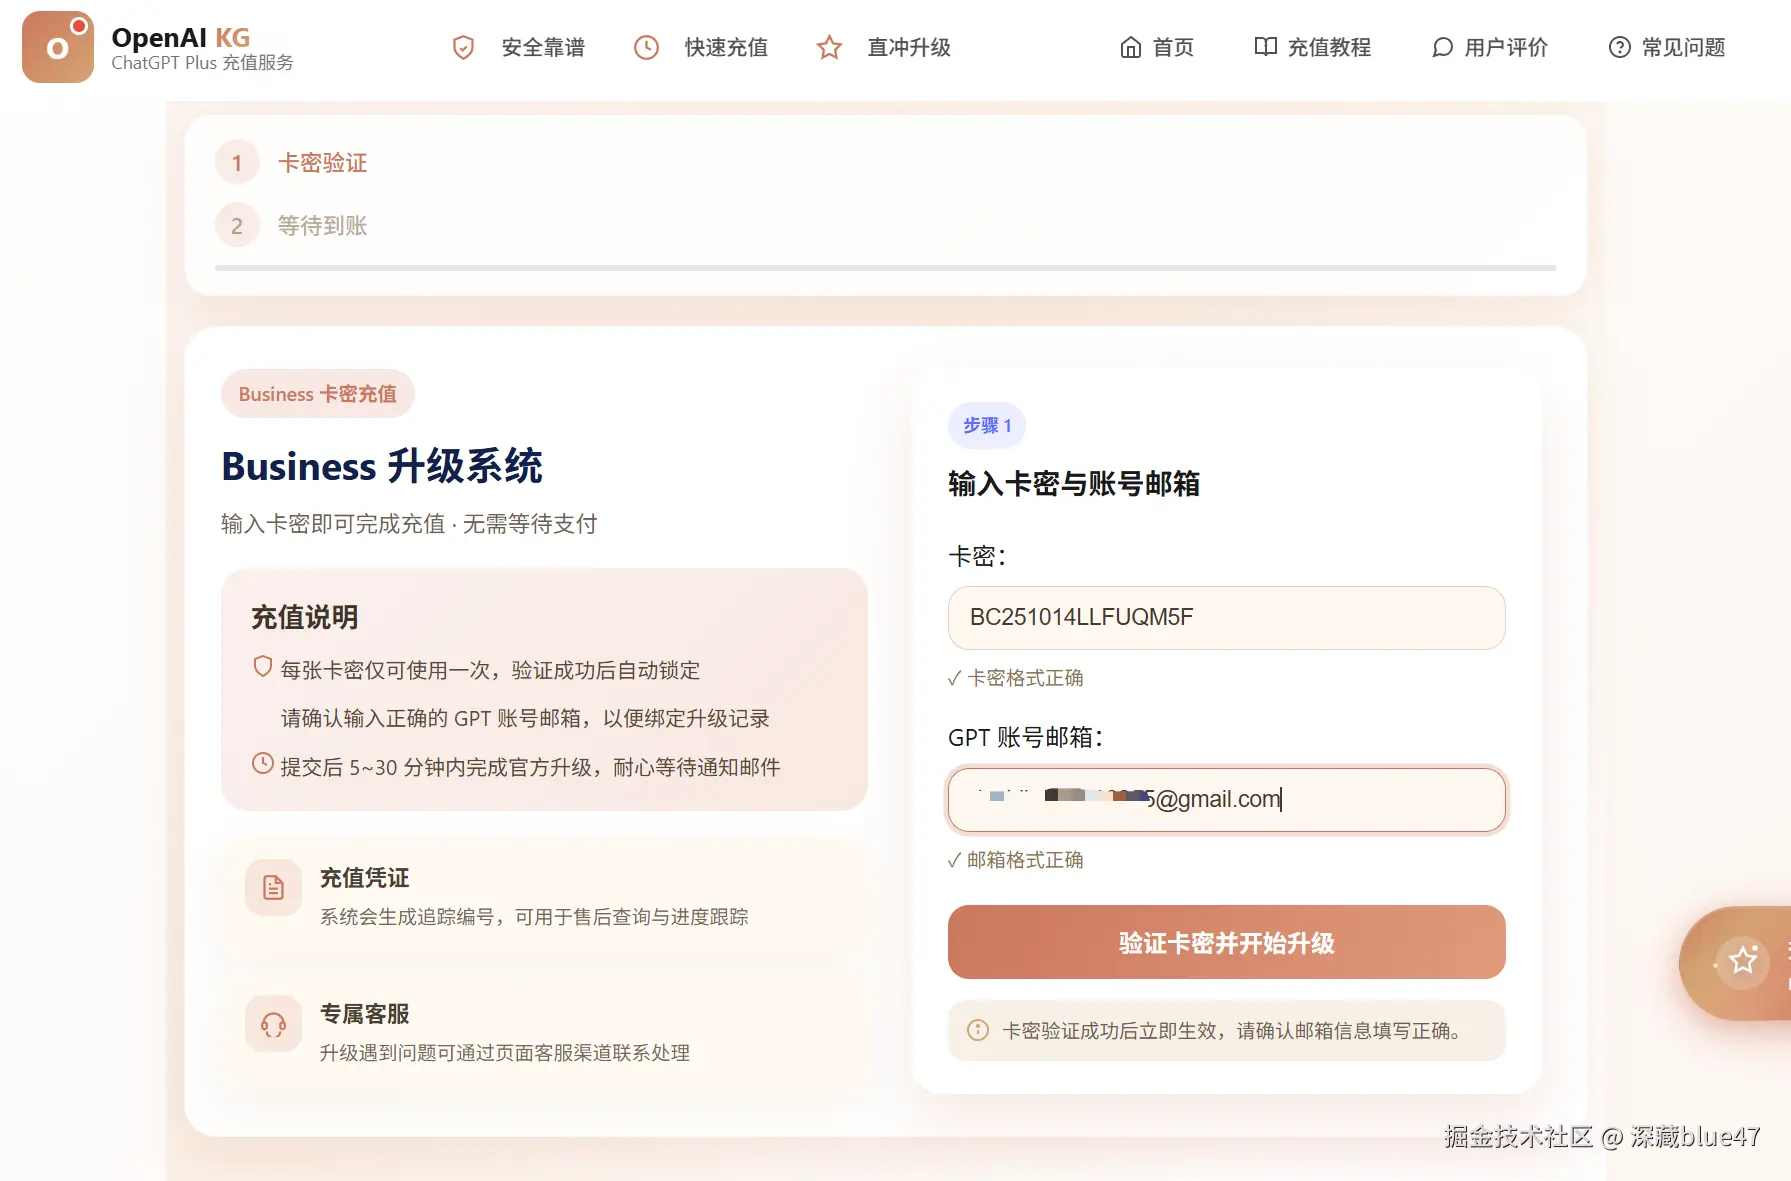Click the 输入卡密与账号邮箱 heading
The image size is (1791, 1181).
click(1074, 484)
